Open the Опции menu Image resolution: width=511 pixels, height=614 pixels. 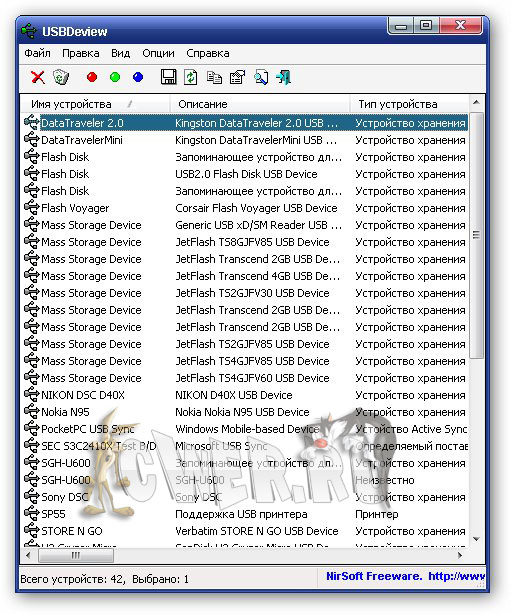pyautogui.click(x=158, y=53)
